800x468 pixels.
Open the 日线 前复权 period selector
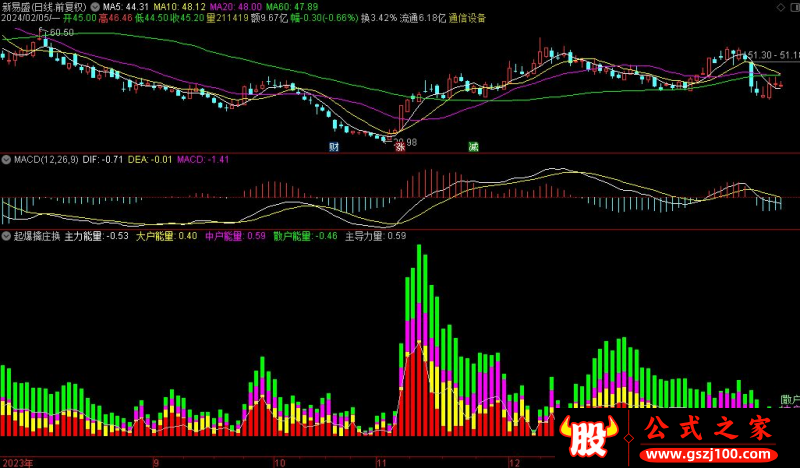point(60,6)
